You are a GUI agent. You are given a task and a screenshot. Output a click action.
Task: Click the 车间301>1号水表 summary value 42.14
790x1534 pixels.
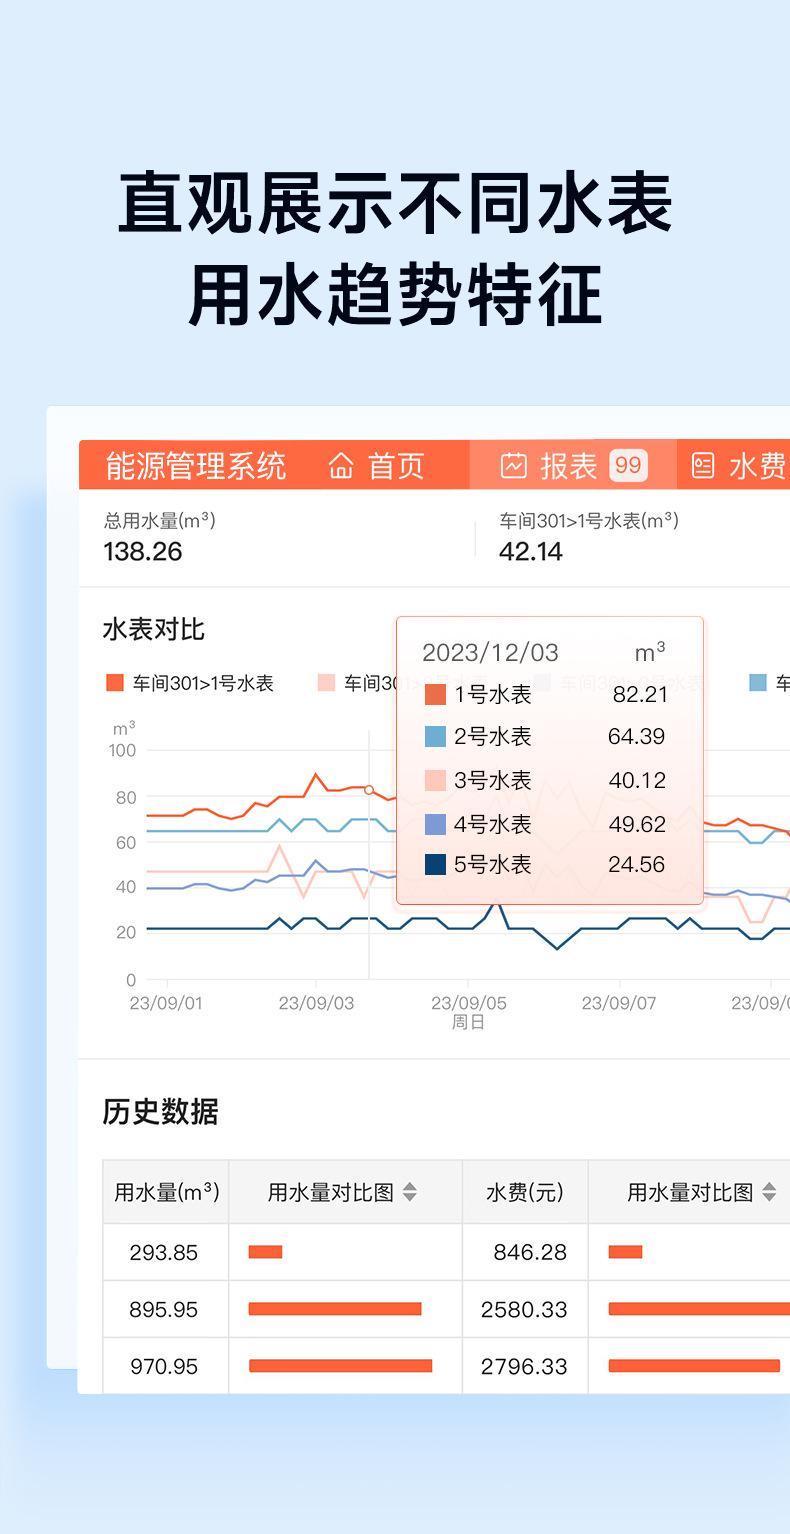point(530,552)
